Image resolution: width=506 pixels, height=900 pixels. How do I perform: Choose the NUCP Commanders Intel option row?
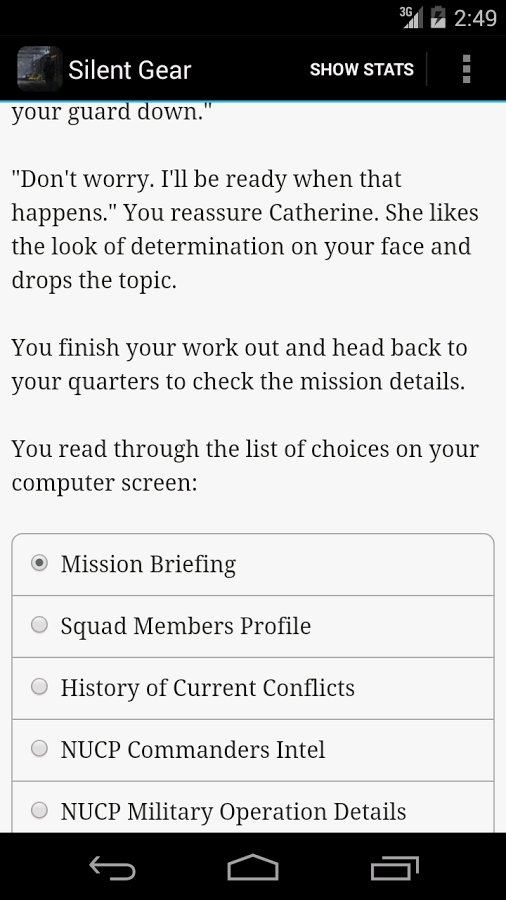(x=253, y=750)
